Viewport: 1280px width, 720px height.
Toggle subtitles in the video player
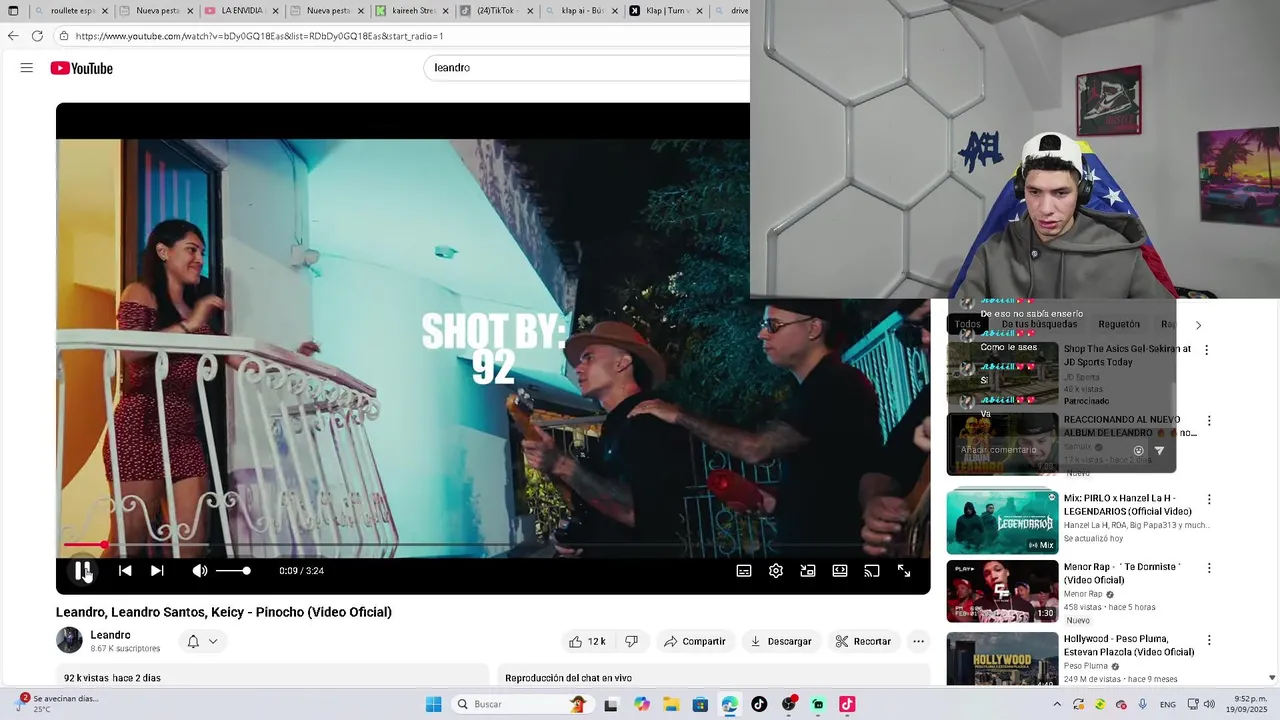[744, 571]
